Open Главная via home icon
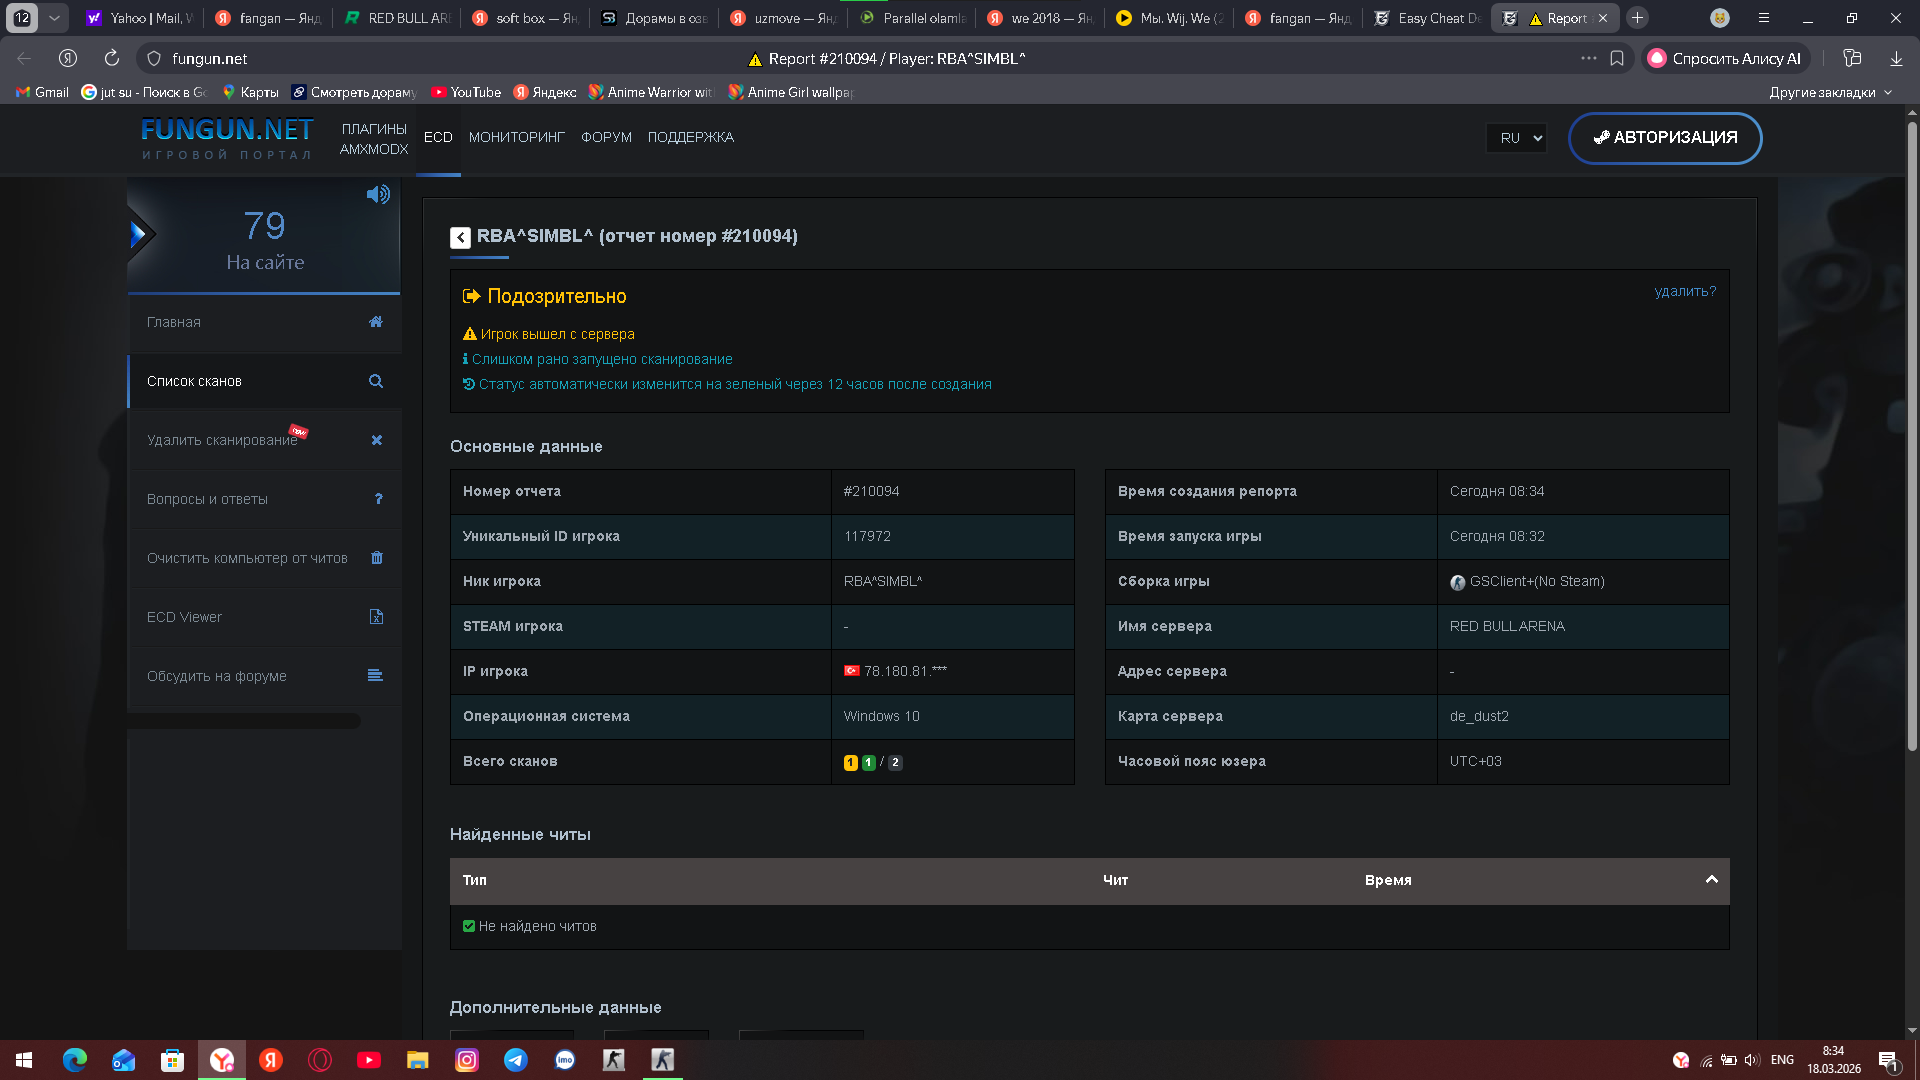 (x=376, y=322)
